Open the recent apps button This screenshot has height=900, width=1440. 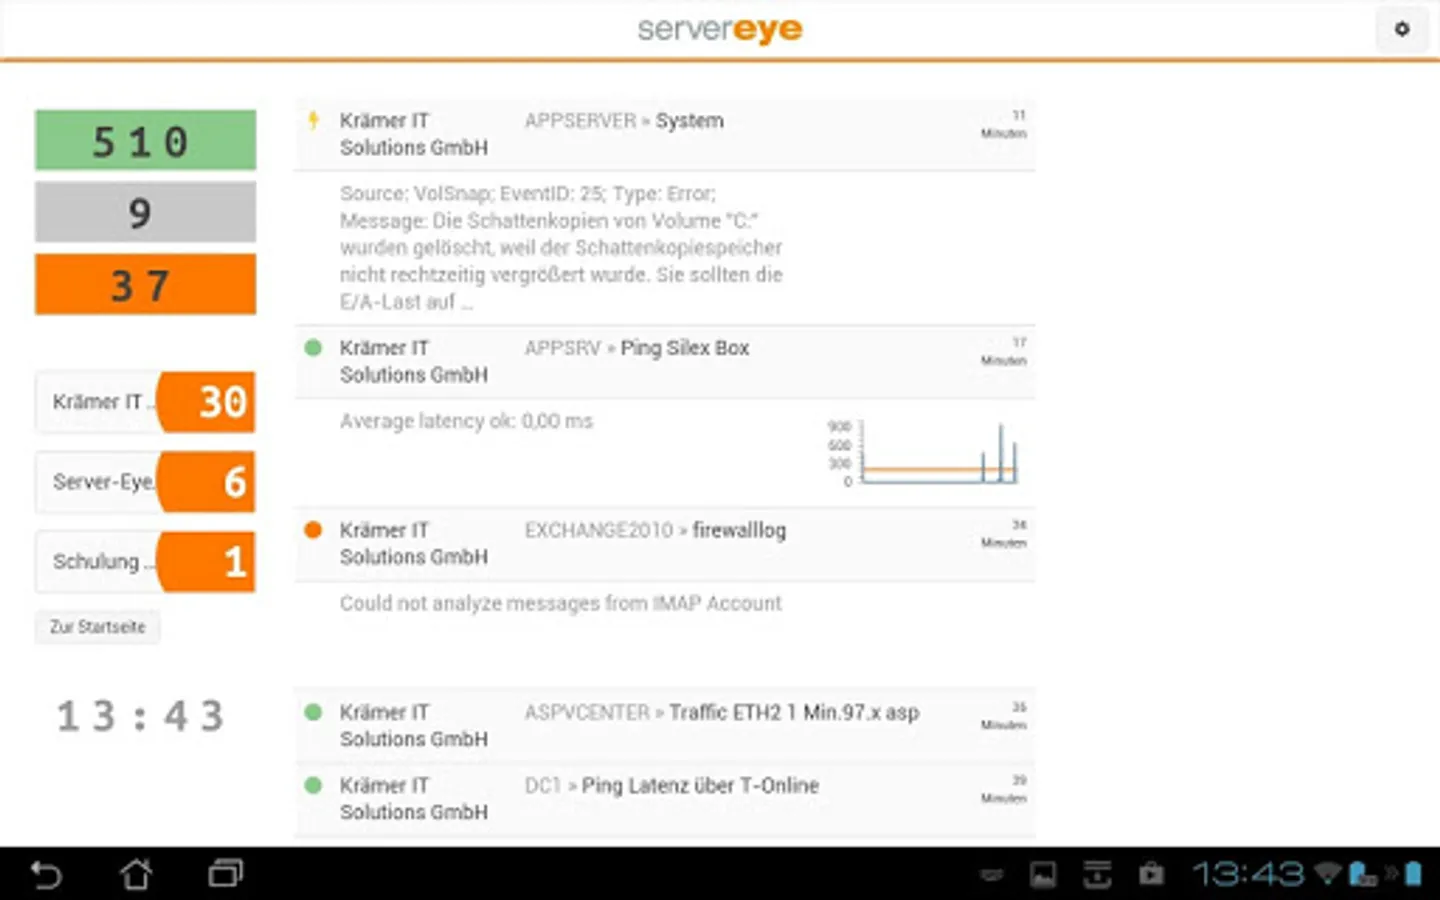tap(226, 875)
